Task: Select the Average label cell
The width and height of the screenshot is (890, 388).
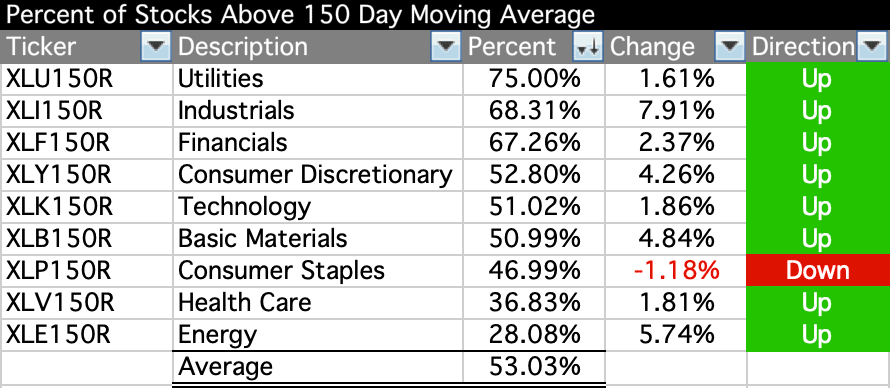Action: pyautogui.click(x=318, y=366)
